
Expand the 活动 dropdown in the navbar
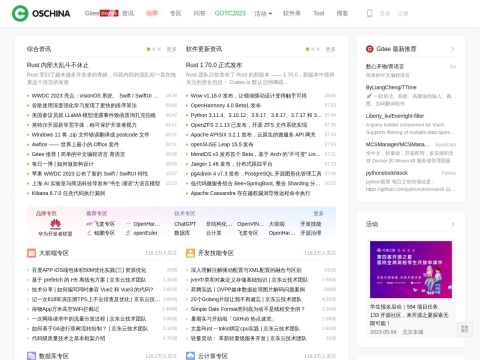[x=263, y=14]
